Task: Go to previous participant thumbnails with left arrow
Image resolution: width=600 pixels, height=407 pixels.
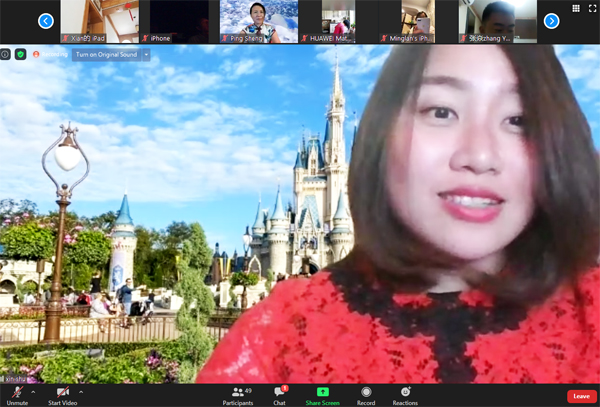Action: (46, 21)
